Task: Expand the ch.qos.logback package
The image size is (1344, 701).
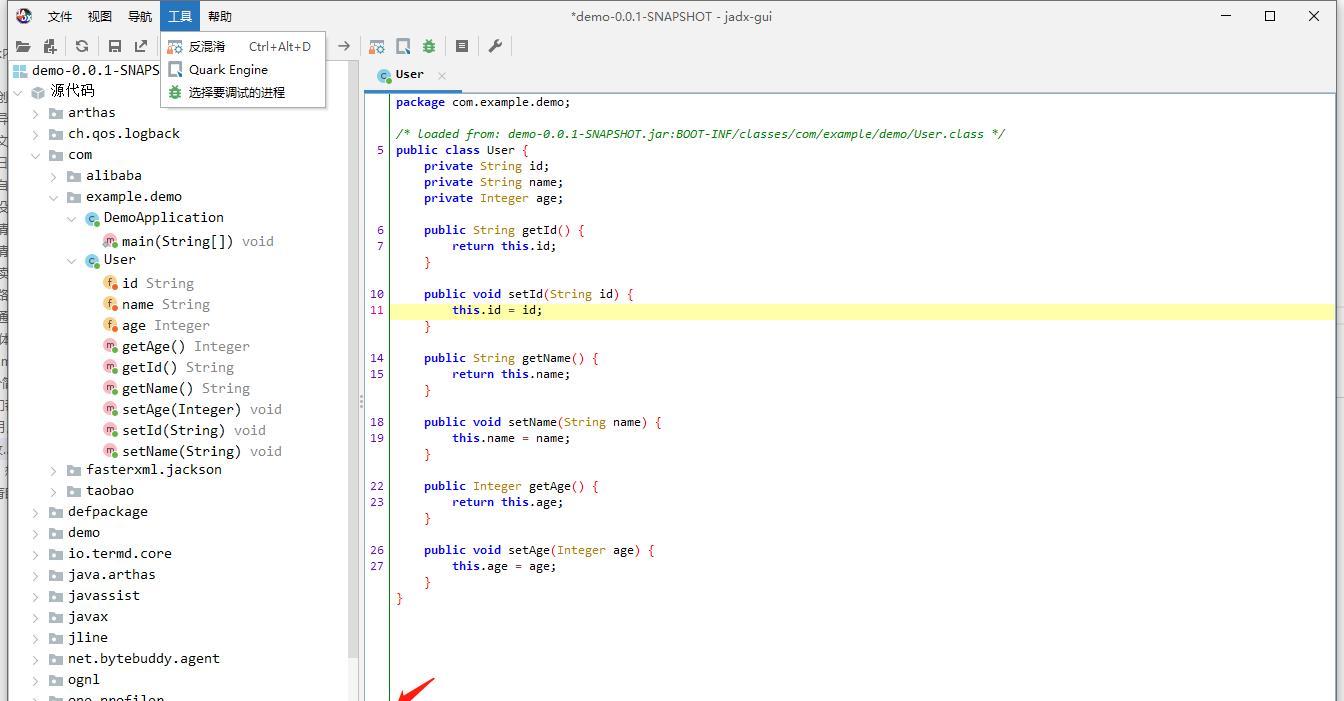Action: pos(36,134)
